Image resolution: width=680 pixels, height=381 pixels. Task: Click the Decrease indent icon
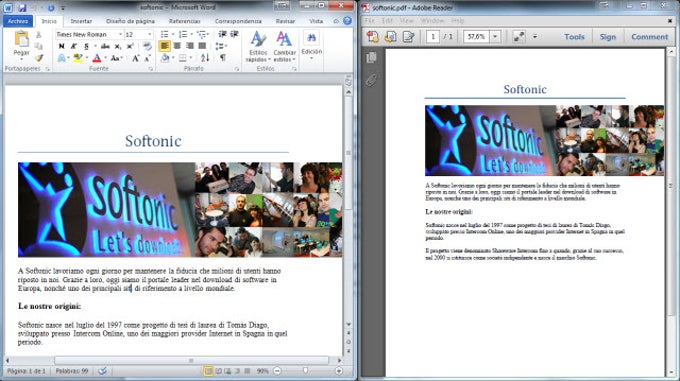click(222, 34)
